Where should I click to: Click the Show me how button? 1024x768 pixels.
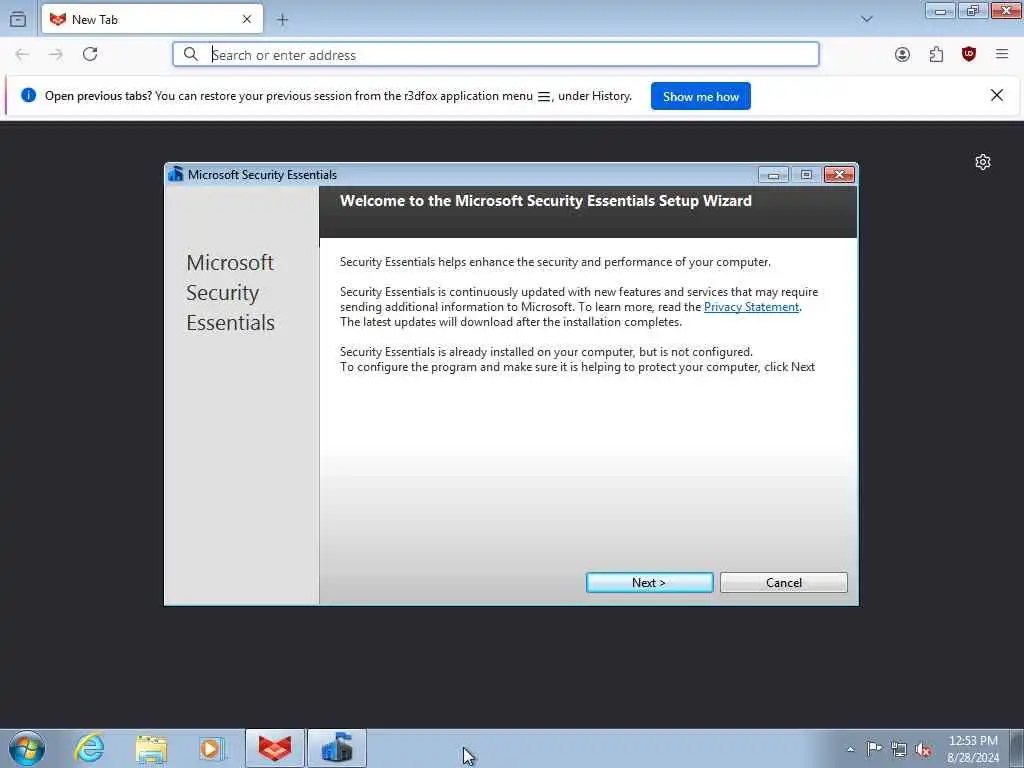(x=701, y=96)
